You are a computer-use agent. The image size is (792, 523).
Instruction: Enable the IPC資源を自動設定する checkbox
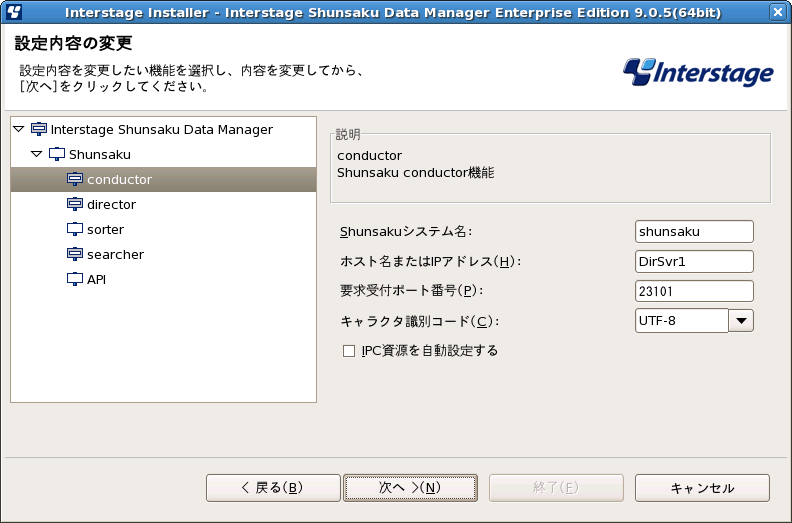tap(349, 351)
